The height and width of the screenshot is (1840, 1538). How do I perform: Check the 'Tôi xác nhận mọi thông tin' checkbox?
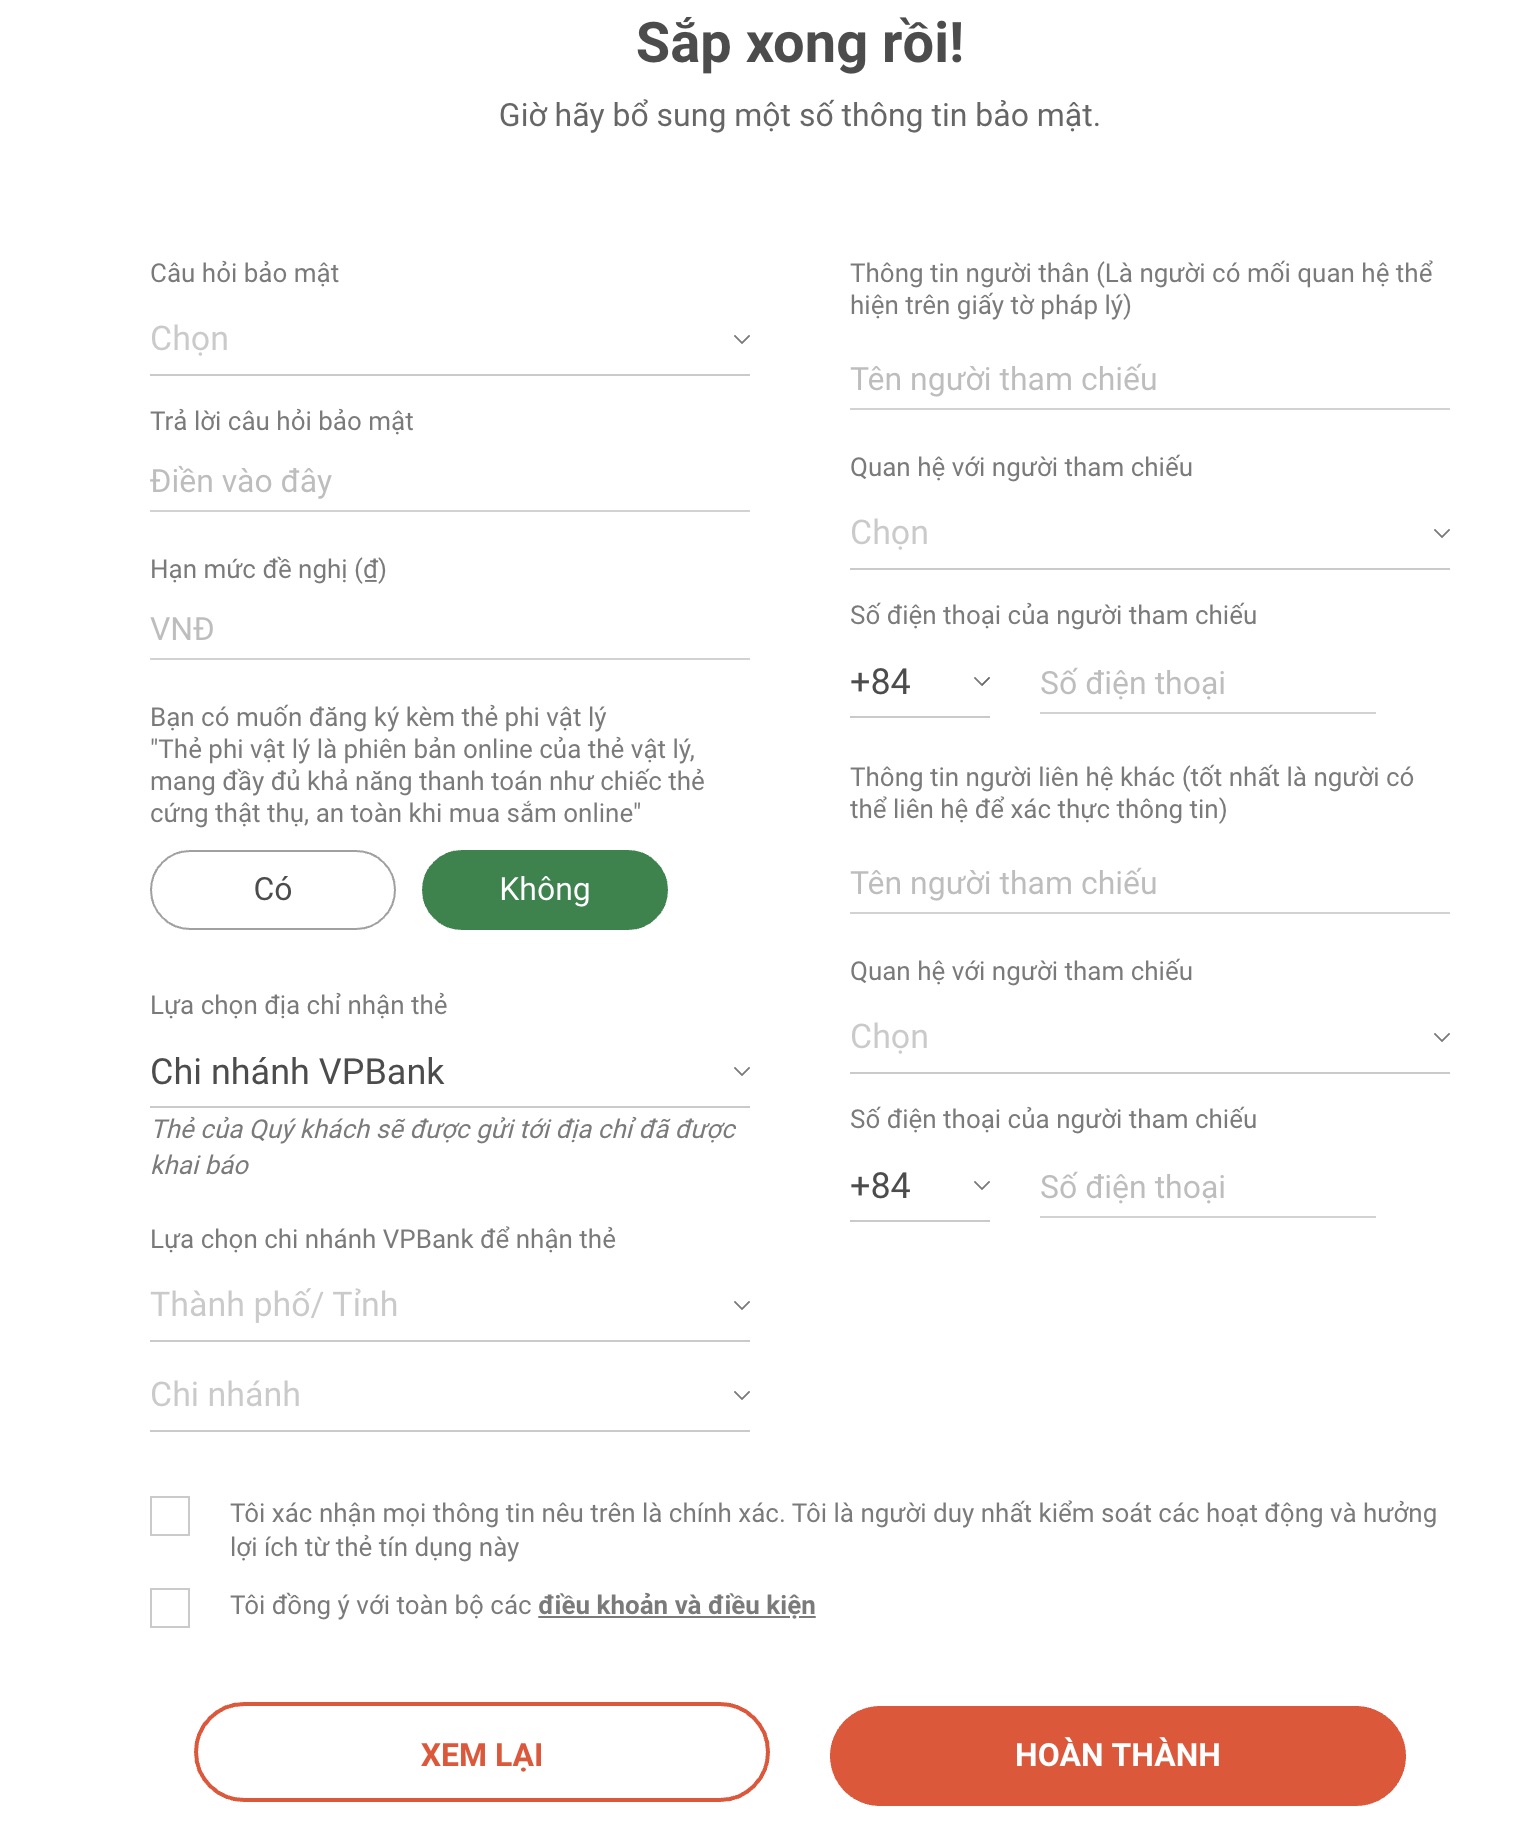170,1516
